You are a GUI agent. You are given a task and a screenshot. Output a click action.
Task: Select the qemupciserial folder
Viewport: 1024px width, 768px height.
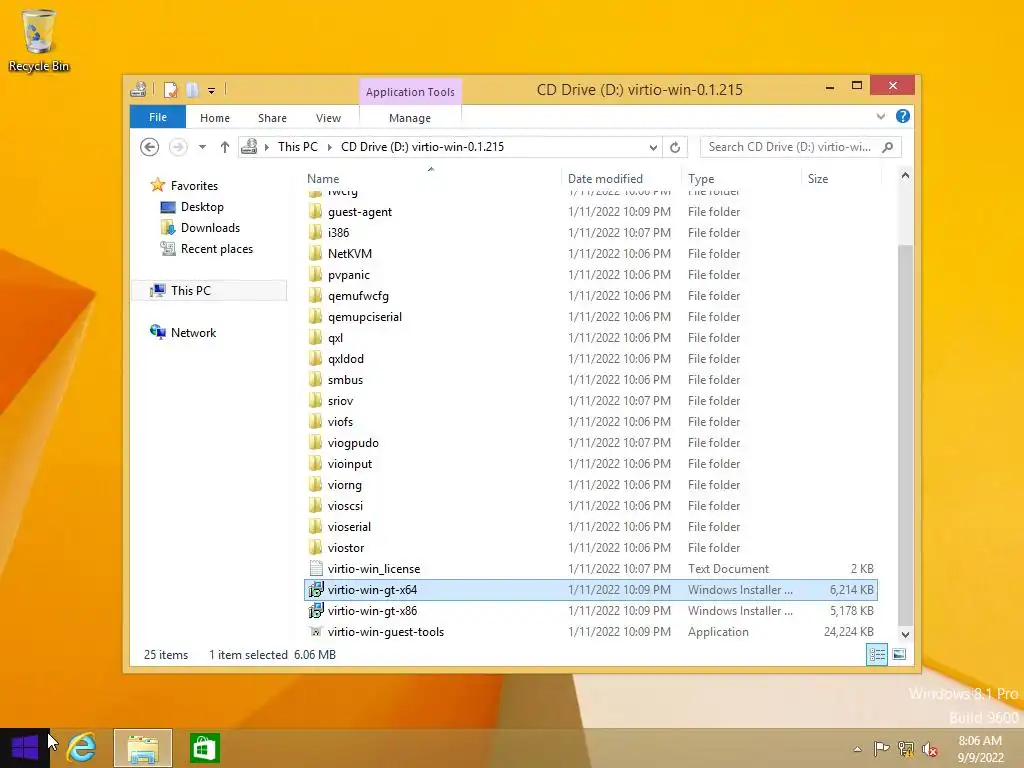pyautogui.click(x=590, y=317)
